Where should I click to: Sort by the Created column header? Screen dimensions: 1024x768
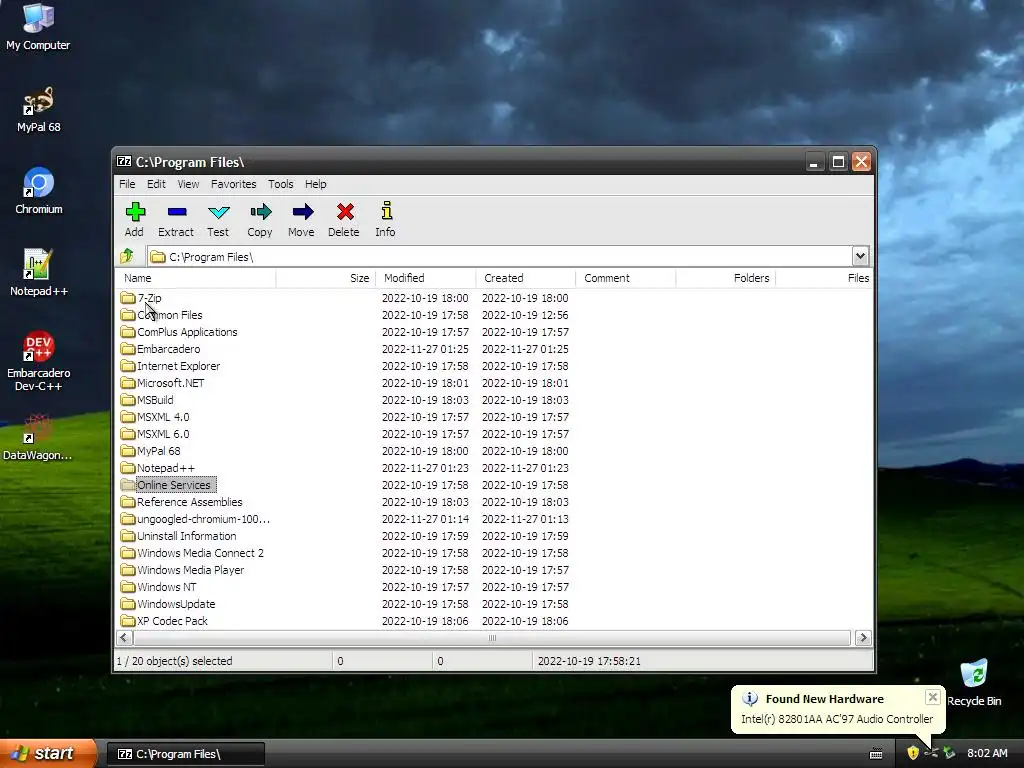tap(526, 278)
